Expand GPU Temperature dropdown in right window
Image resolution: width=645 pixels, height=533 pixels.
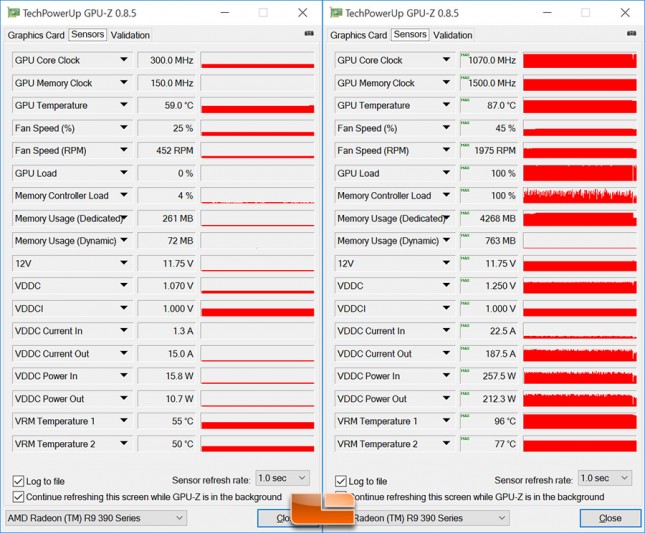(x=446, y=105)
